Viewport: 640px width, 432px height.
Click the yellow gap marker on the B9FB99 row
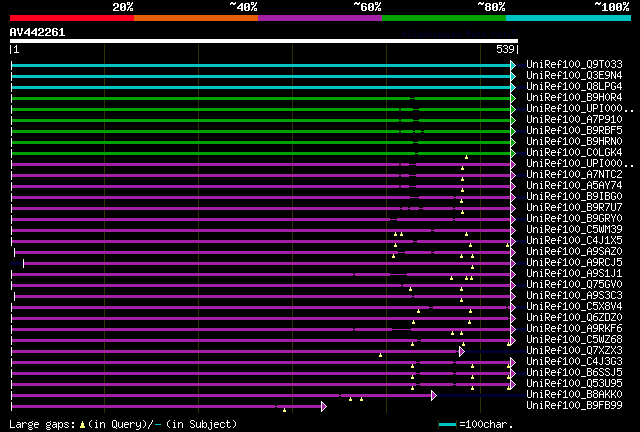pos(284,410)
